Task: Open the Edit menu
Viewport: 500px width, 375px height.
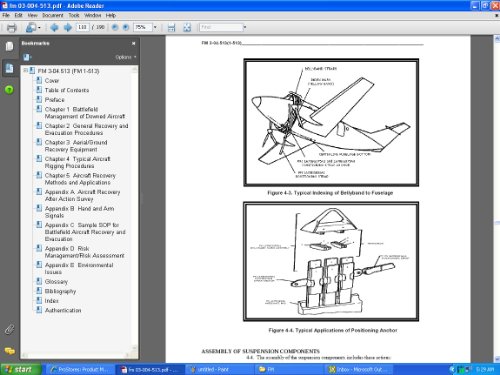Action: coord(18,15)
